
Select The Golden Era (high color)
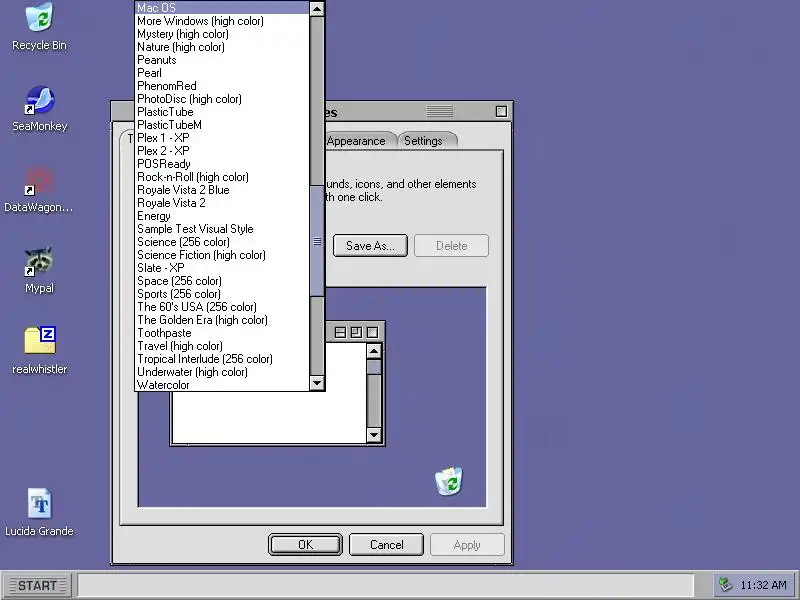pos(222,320)
